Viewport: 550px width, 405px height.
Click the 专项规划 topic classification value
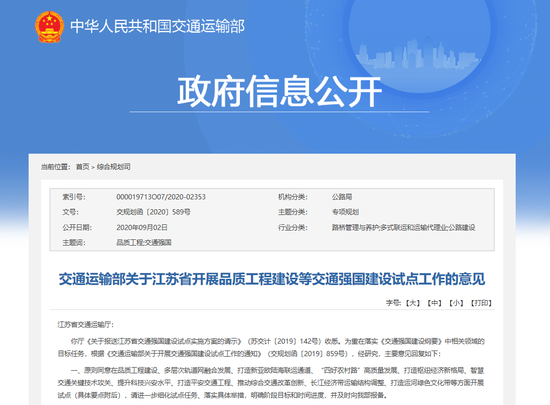pos(346,212)
